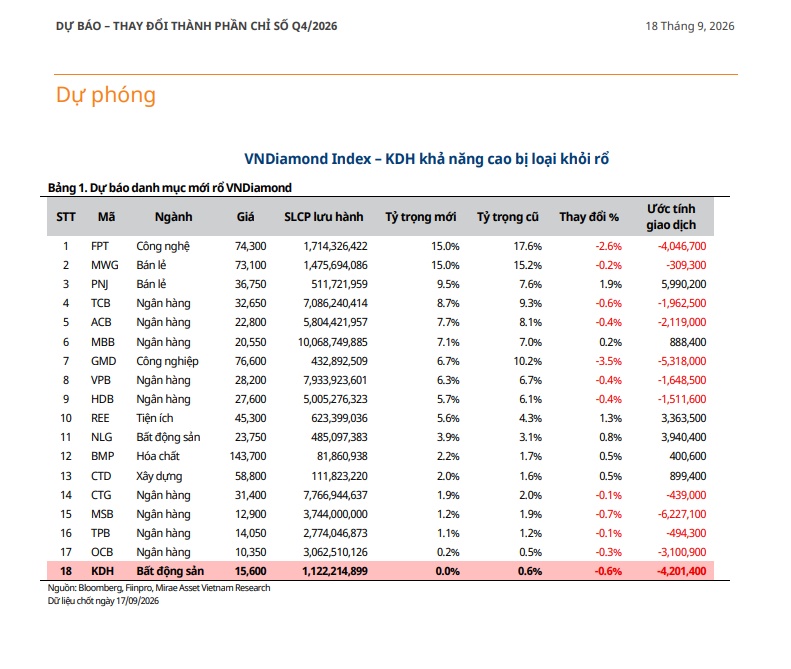Select ticker 'ACB' in the table
791x669 pixels.
pos(101,322)
